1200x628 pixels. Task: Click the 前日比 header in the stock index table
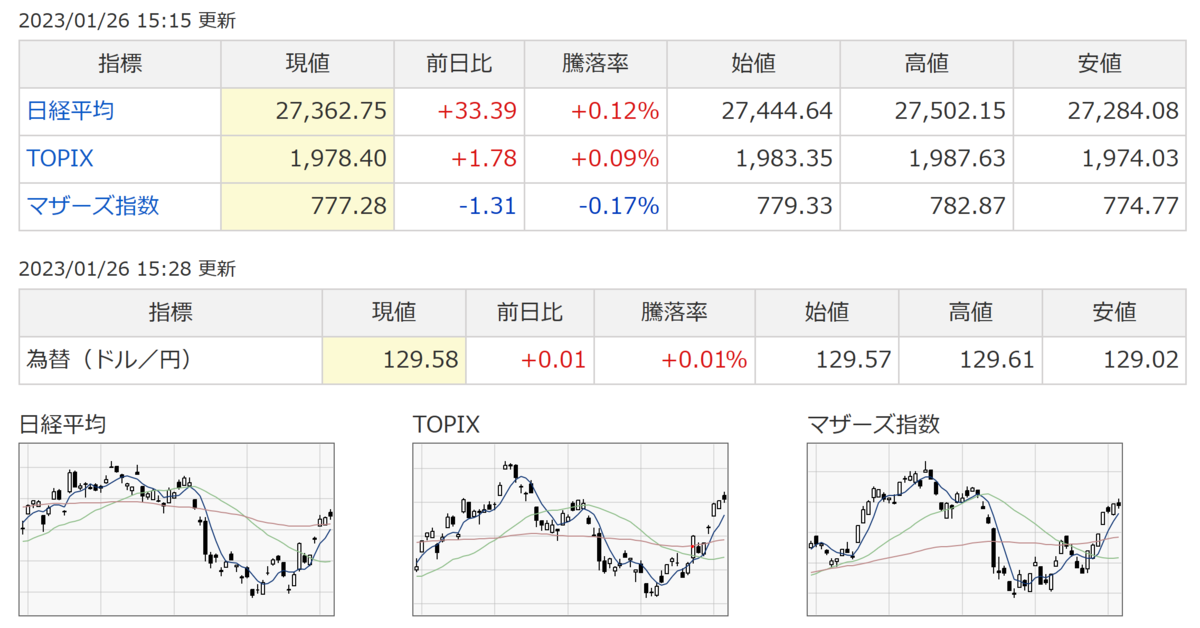[459, 64]
